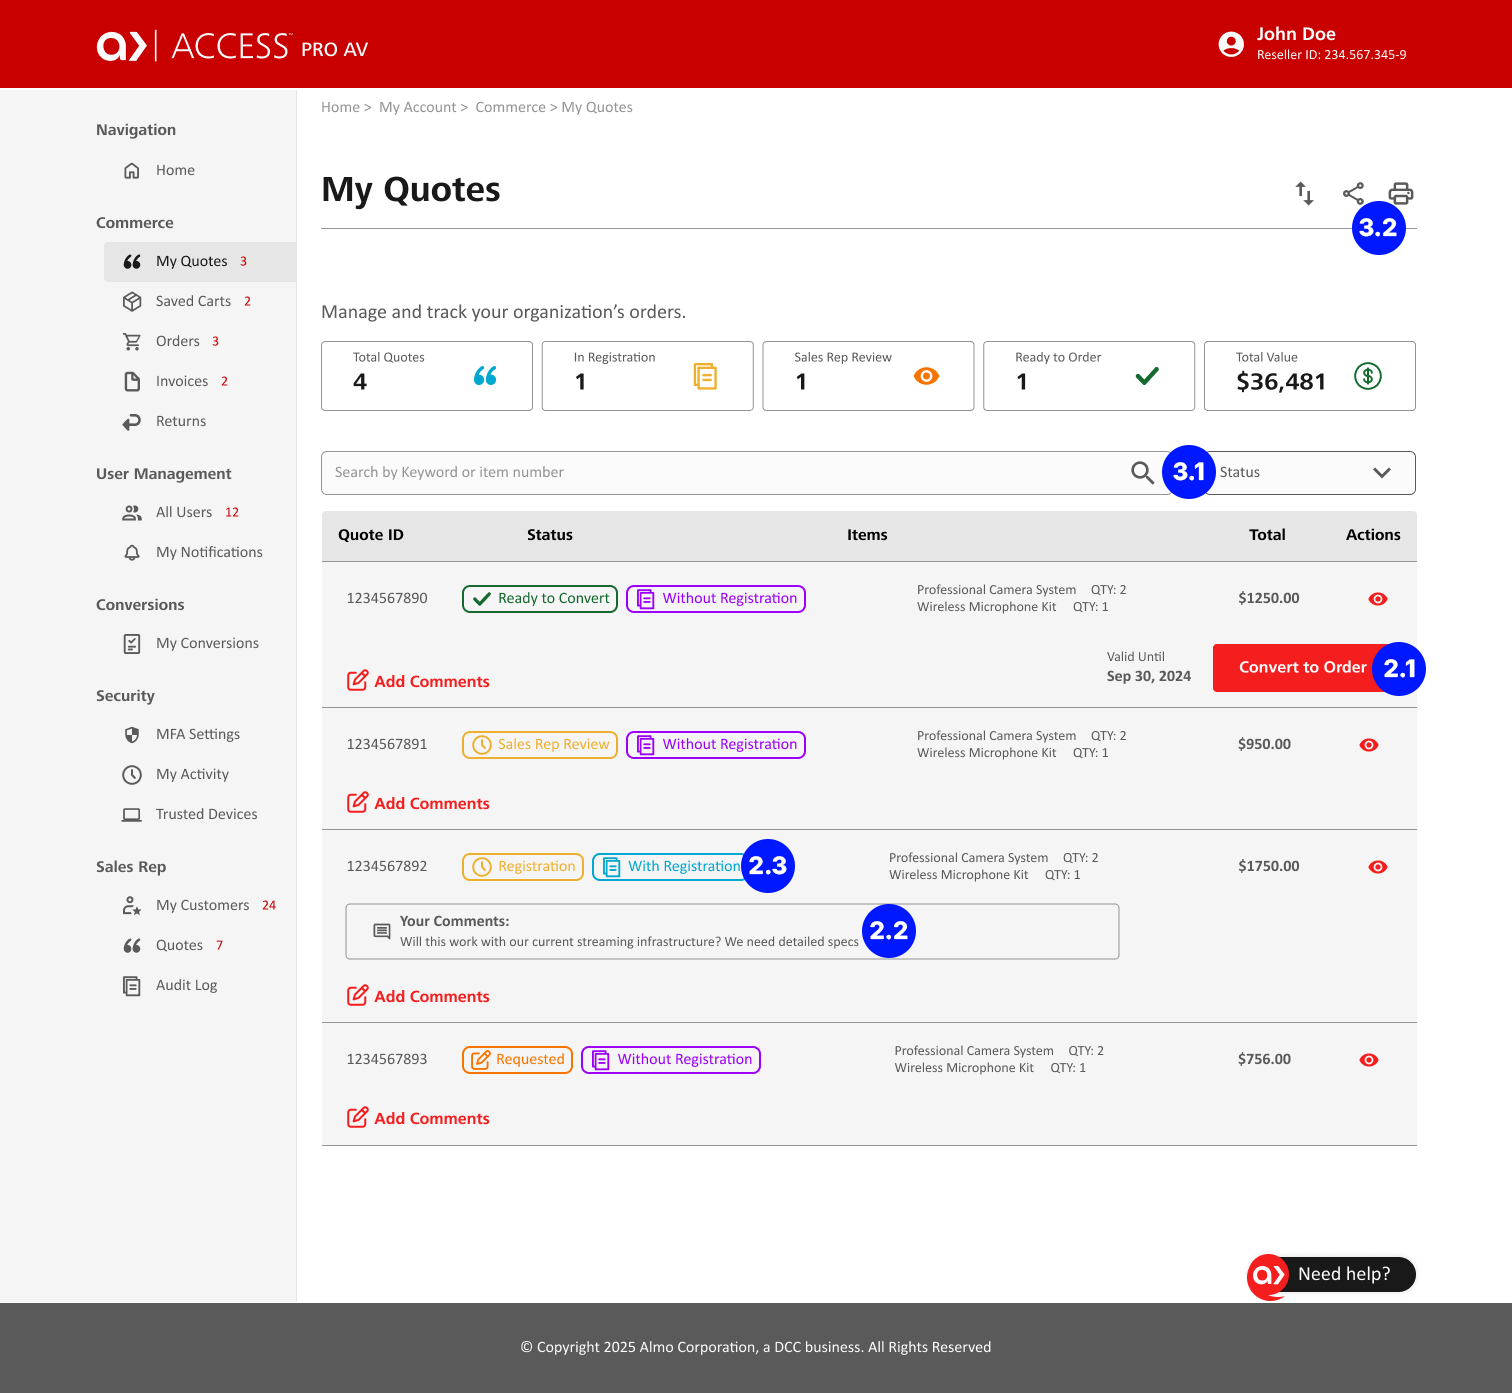Click the Total Value summary card
This screenshot has width=1512, height=1393.
click(1310, 376)
